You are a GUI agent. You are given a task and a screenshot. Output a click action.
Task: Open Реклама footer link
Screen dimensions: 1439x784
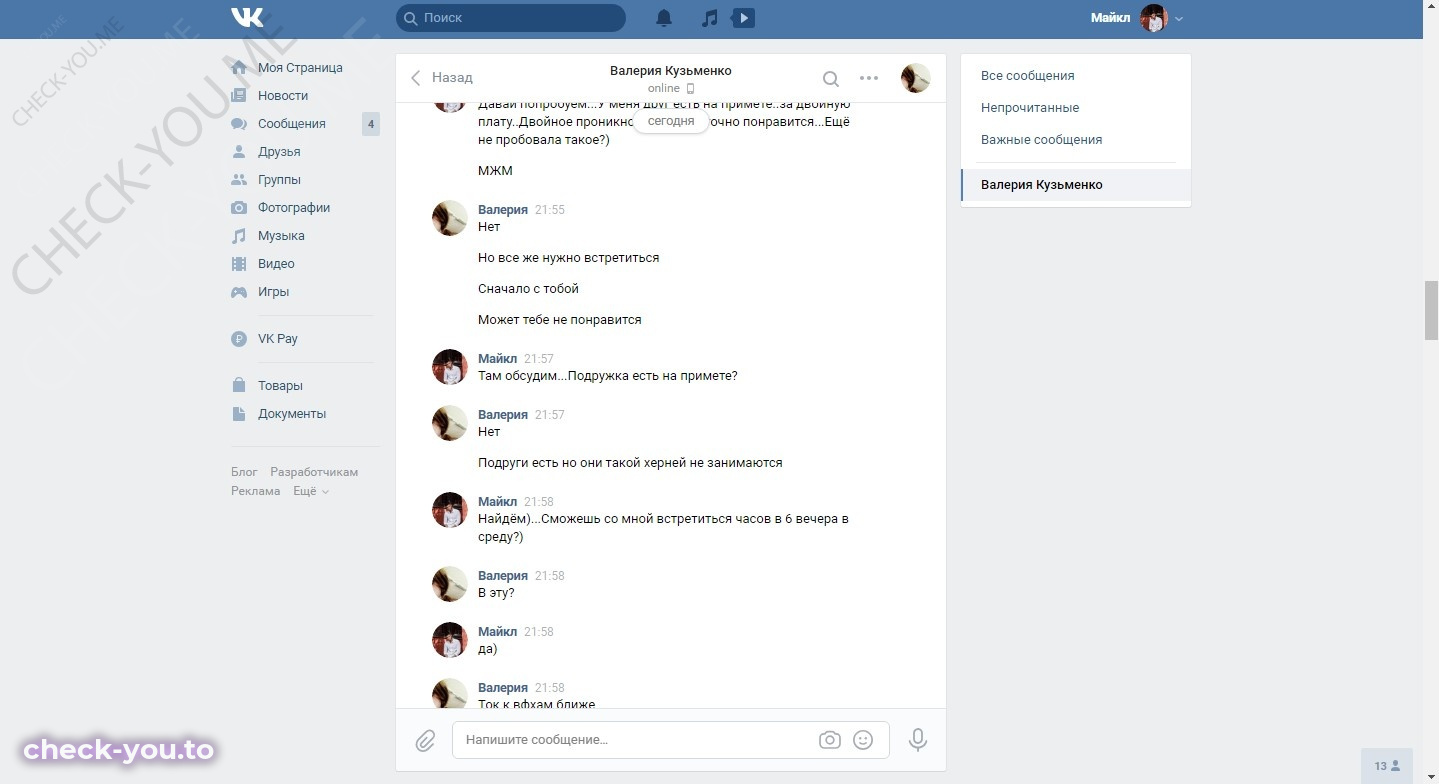pos(256,491)
